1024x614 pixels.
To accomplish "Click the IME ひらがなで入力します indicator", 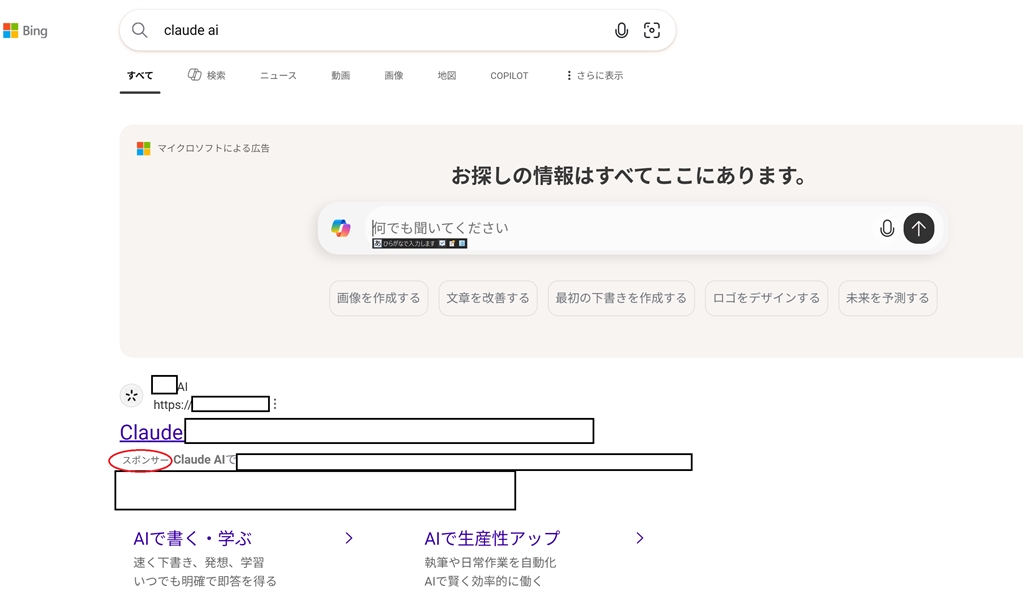I will click(x=419, y=244).
